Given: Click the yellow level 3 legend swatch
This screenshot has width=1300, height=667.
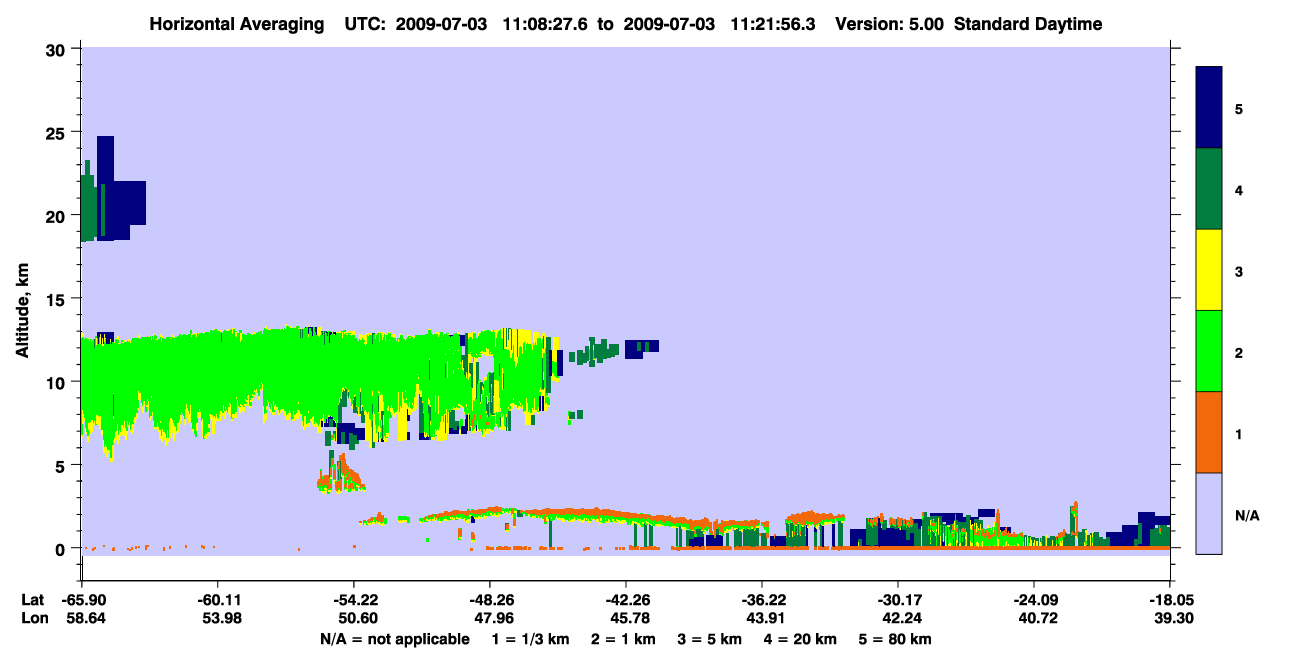Looking at the screenshot, I should (1209, 270).
